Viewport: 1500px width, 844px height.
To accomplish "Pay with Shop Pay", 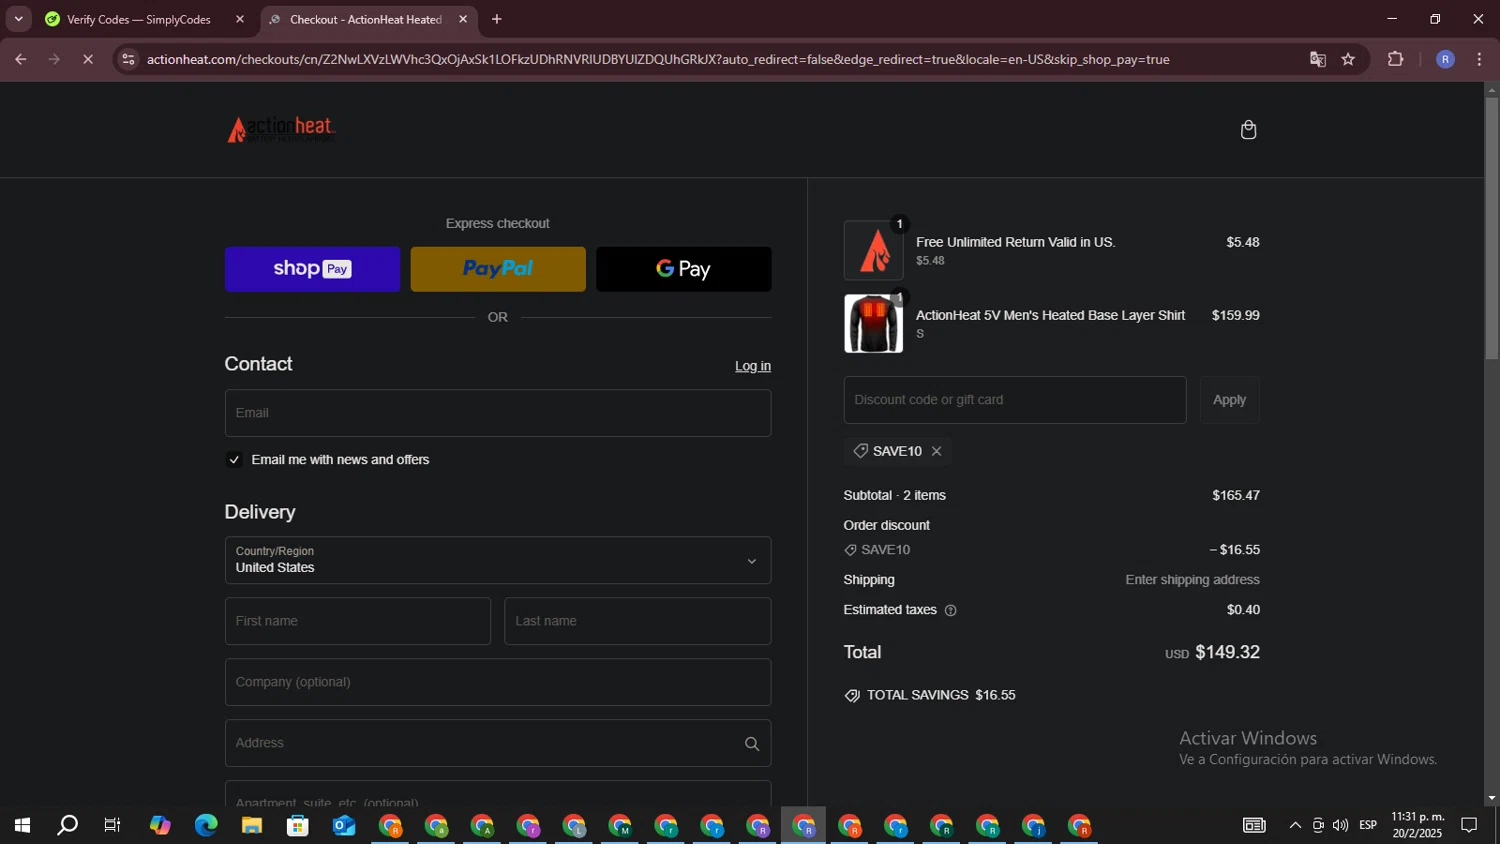I will (312, 269).
